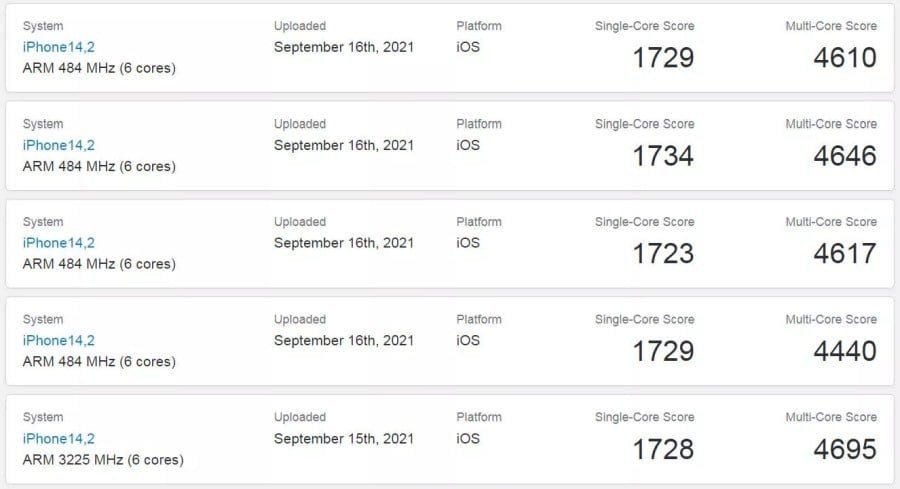Click iOS platform in the row scoring 4695

468,439
